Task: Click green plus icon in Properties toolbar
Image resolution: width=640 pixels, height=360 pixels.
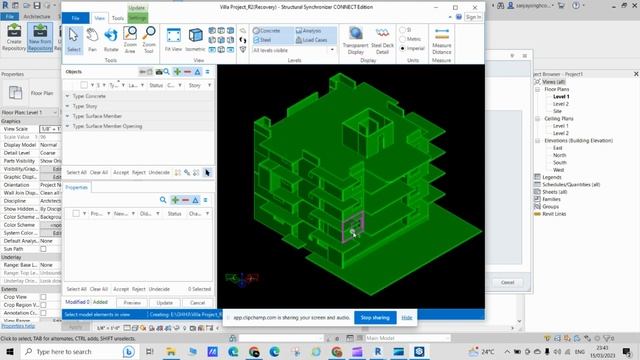Action: tap(175, 200)
